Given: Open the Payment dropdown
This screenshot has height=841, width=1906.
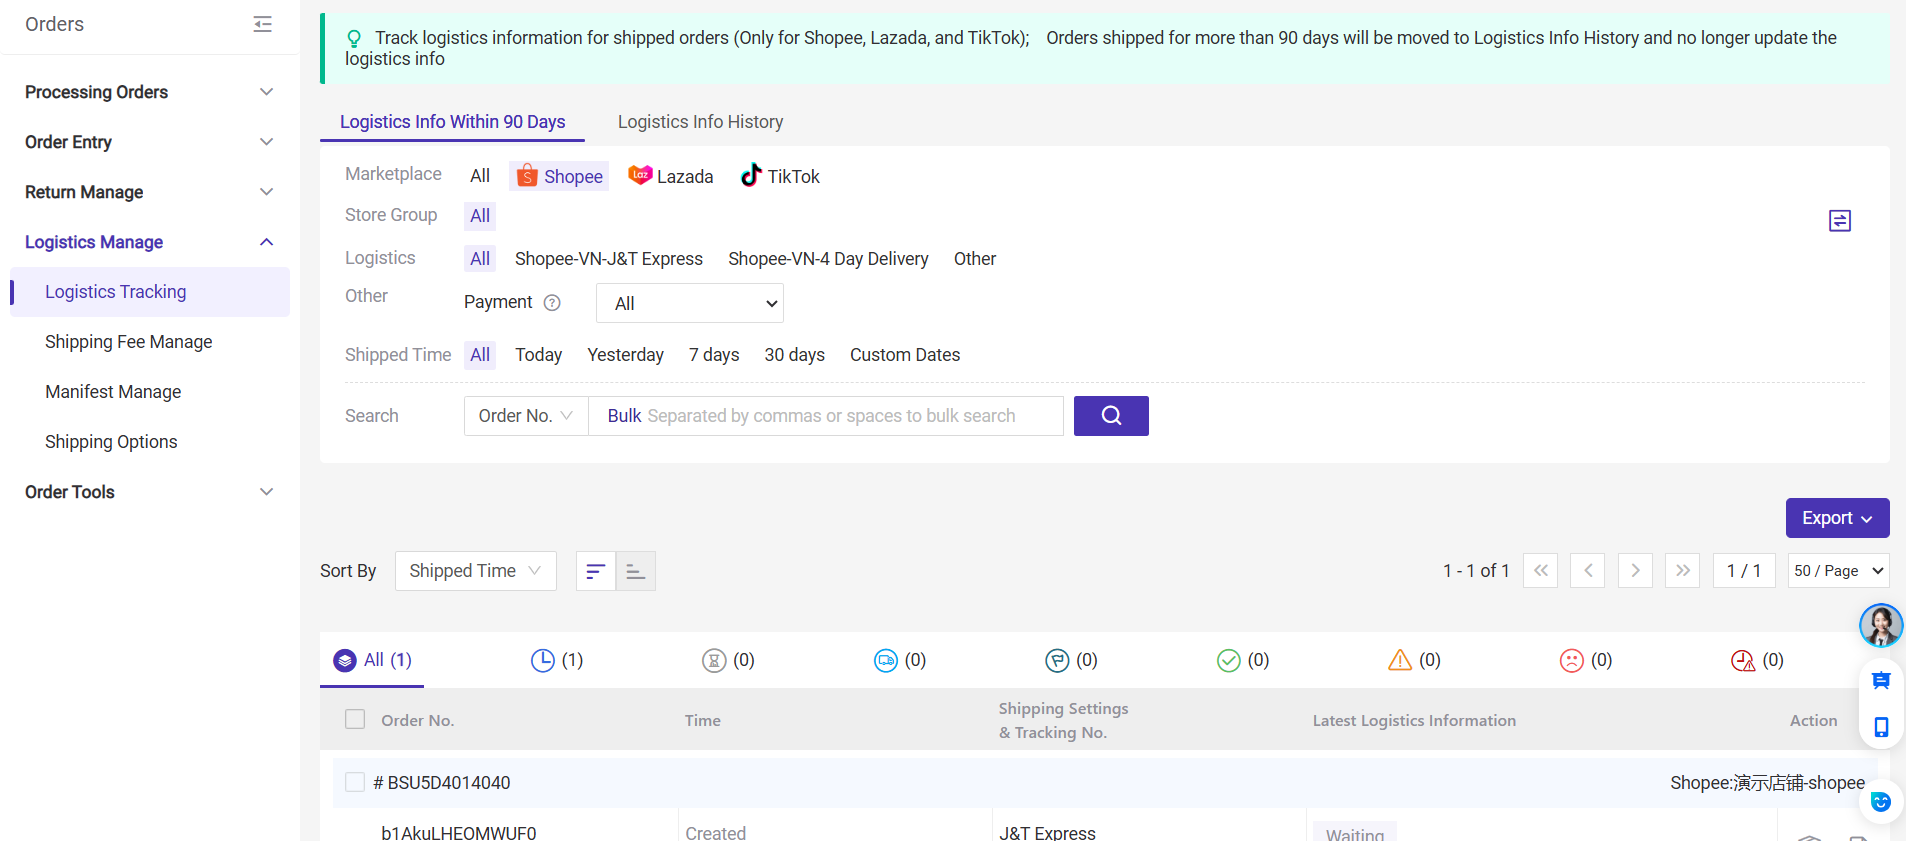Looking at the screenshot, I should tap(690, 303).
